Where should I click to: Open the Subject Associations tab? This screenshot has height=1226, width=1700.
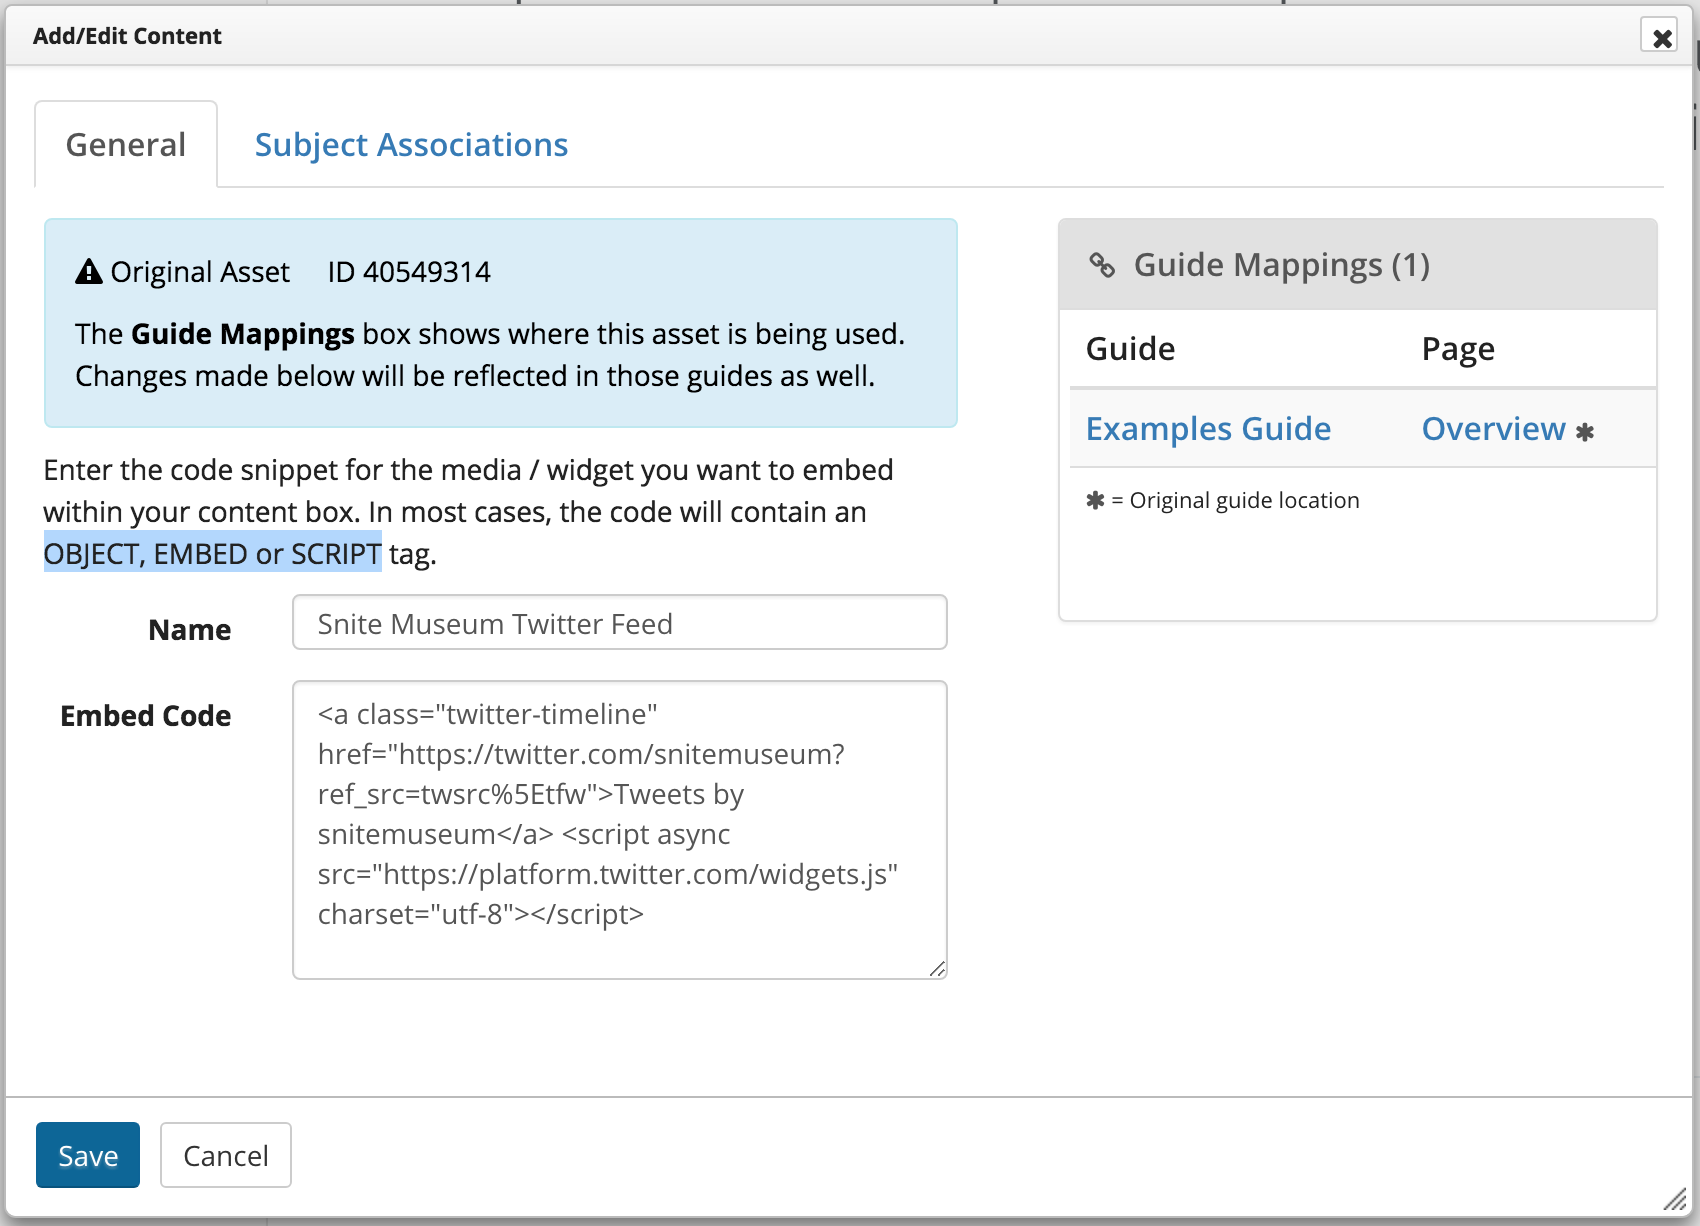click(x=411, y=145)
